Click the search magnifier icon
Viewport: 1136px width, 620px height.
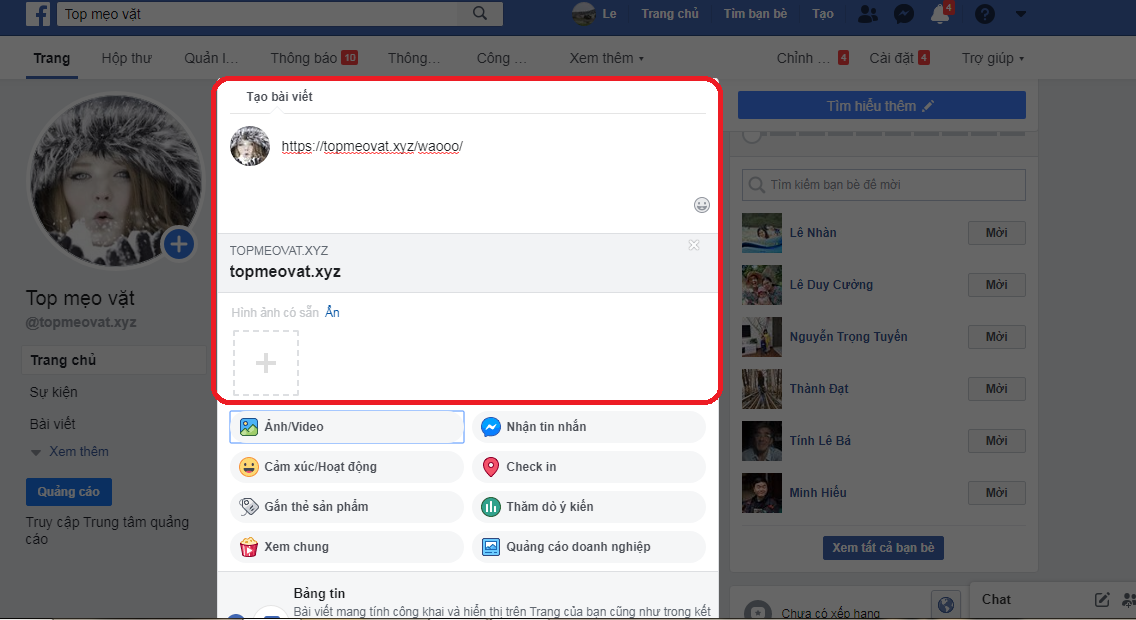click(480, 14)
